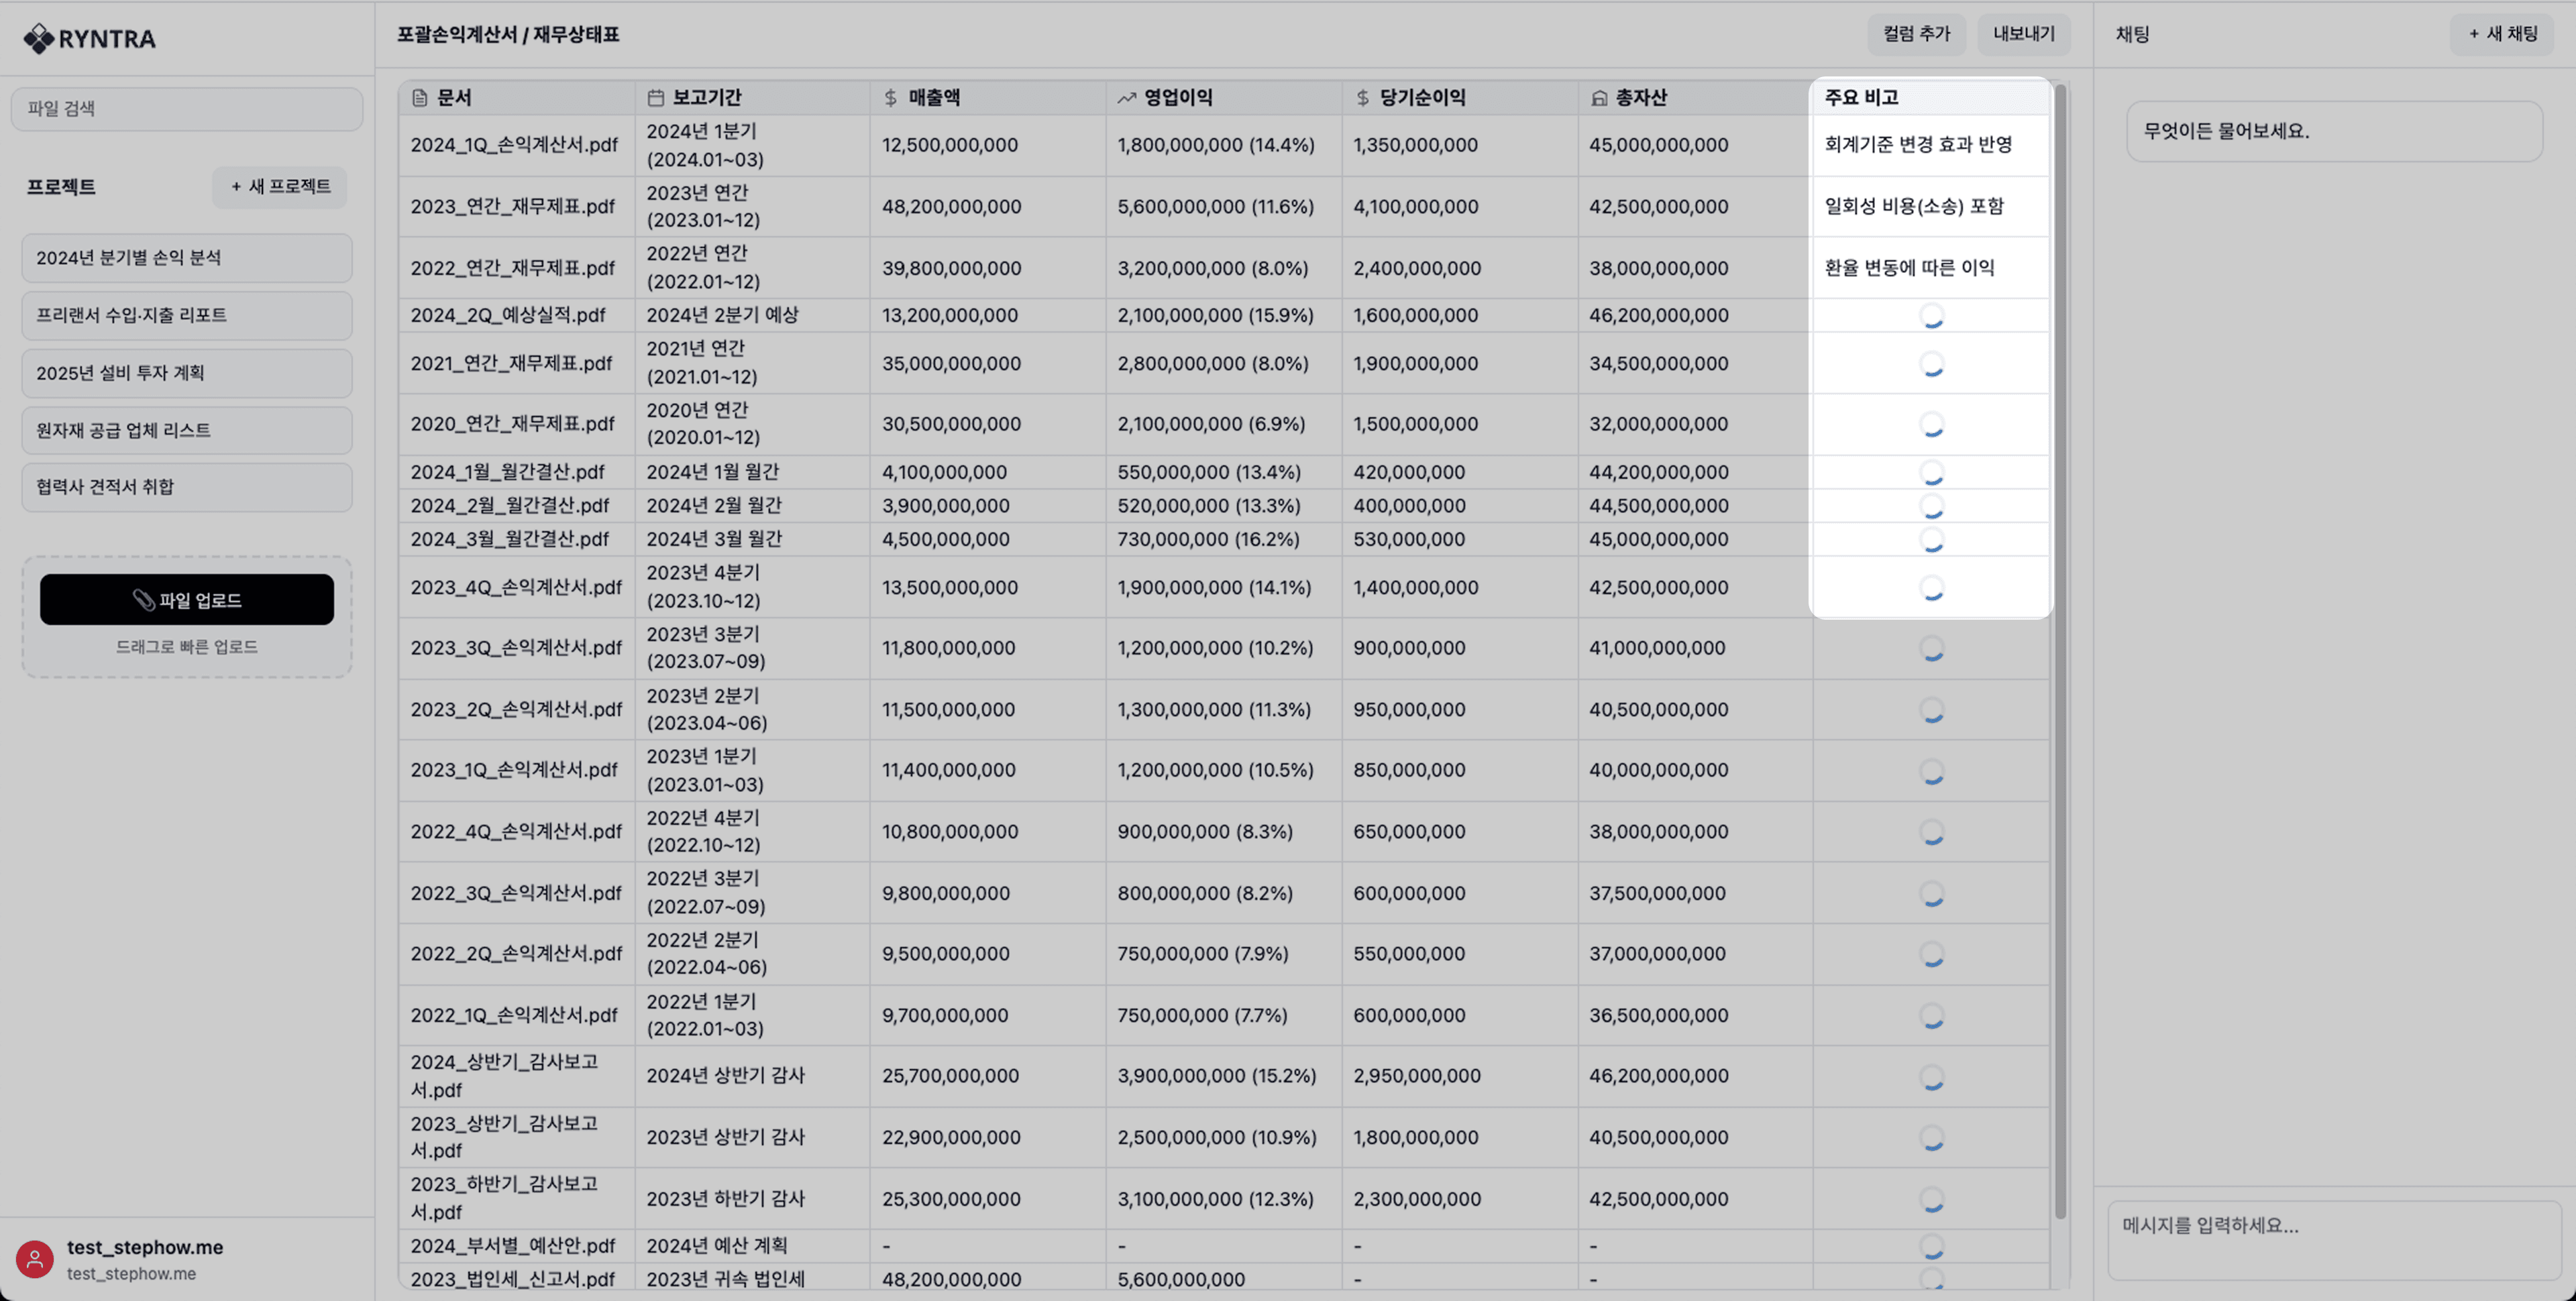Focus the 파일 검색 search field
The image size is (2576, 1301).
187,108
